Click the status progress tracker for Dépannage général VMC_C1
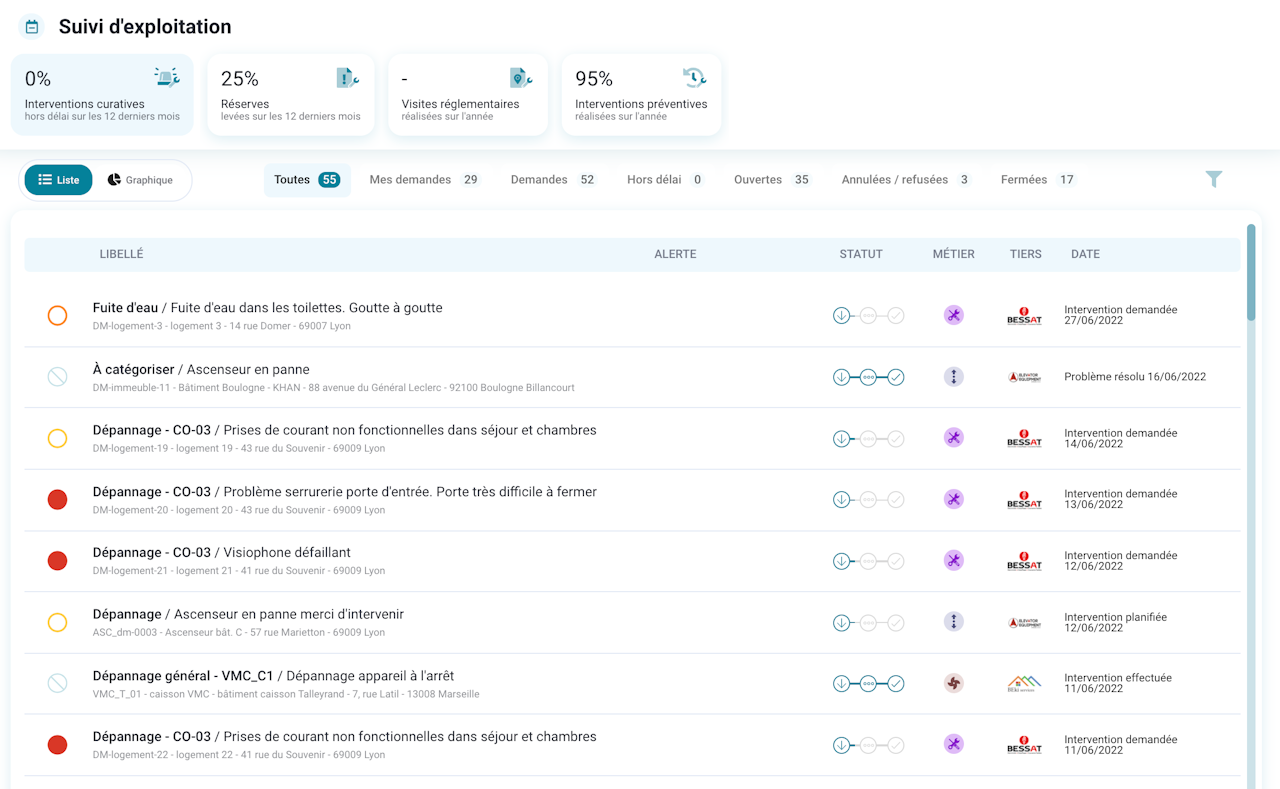The height and width of the screenshot is (789, 1280). (x=868, y=684)
